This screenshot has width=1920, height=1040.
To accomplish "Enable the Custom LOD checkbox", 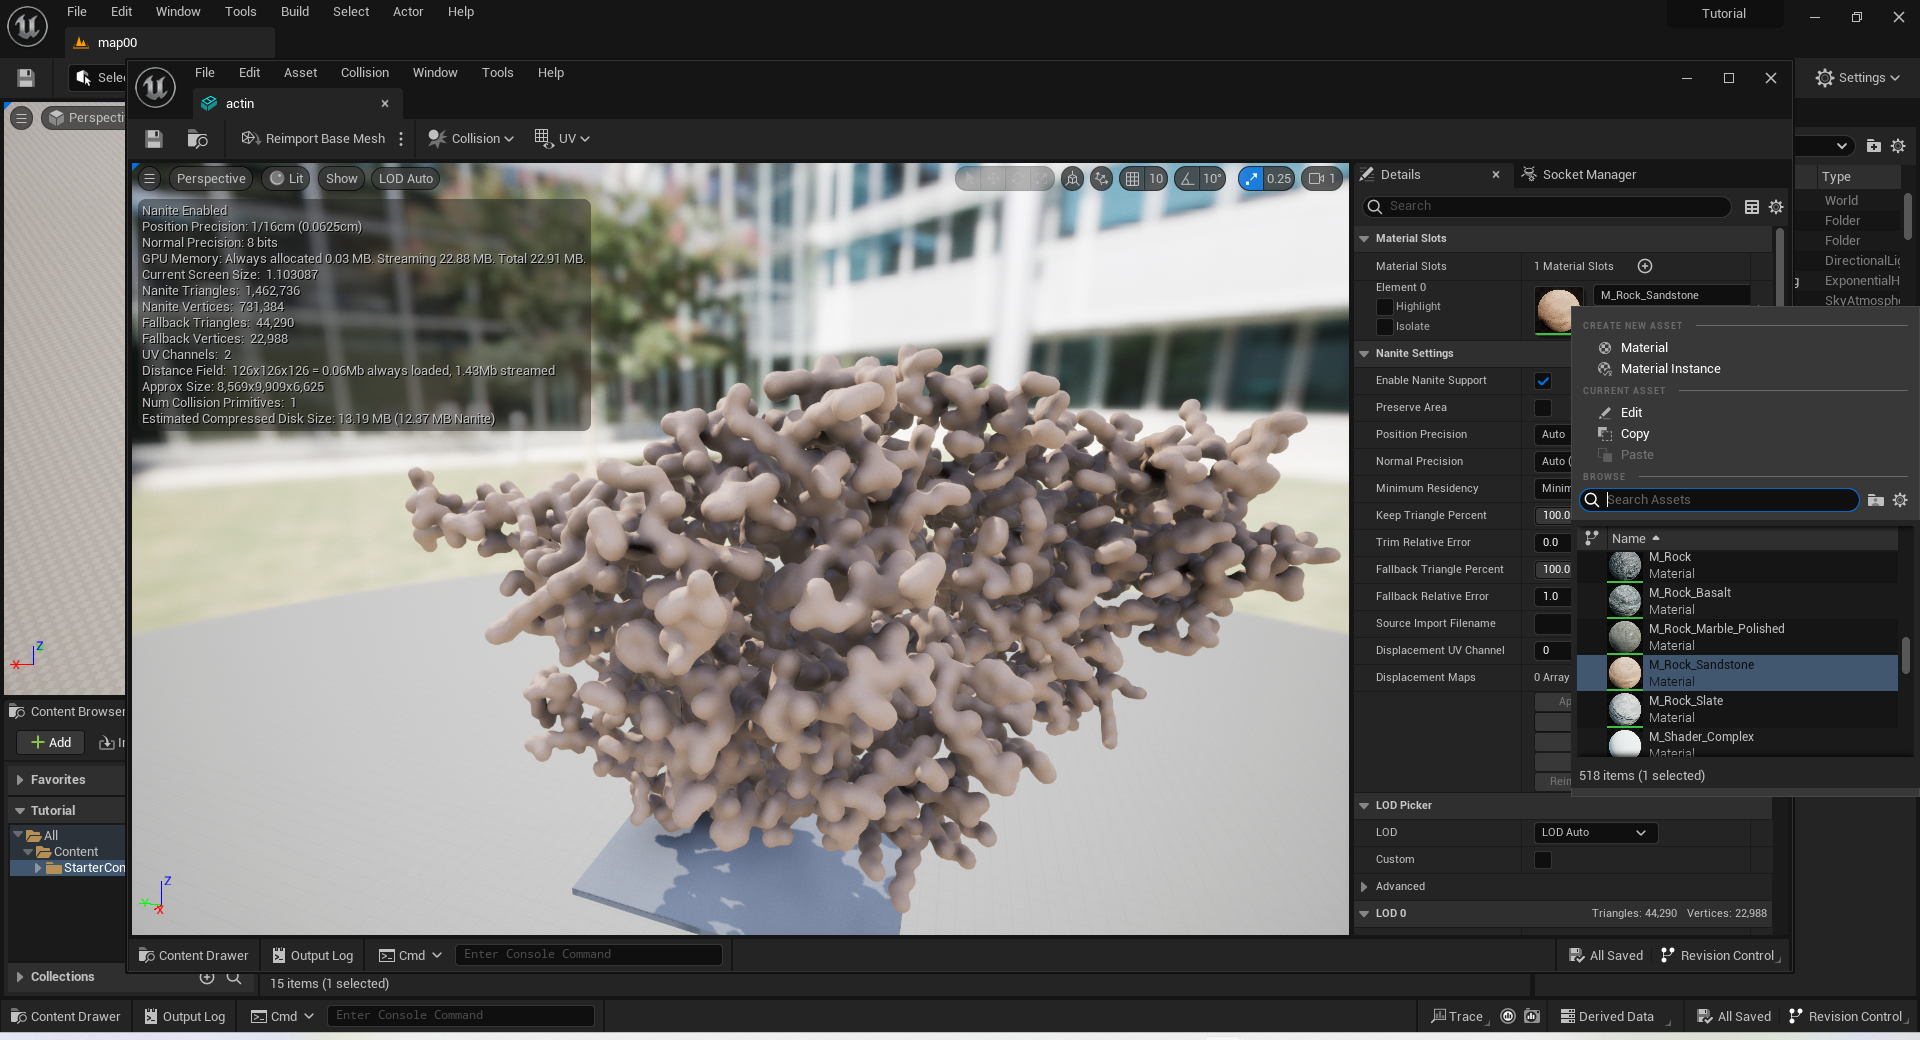I will point(1543,860).
